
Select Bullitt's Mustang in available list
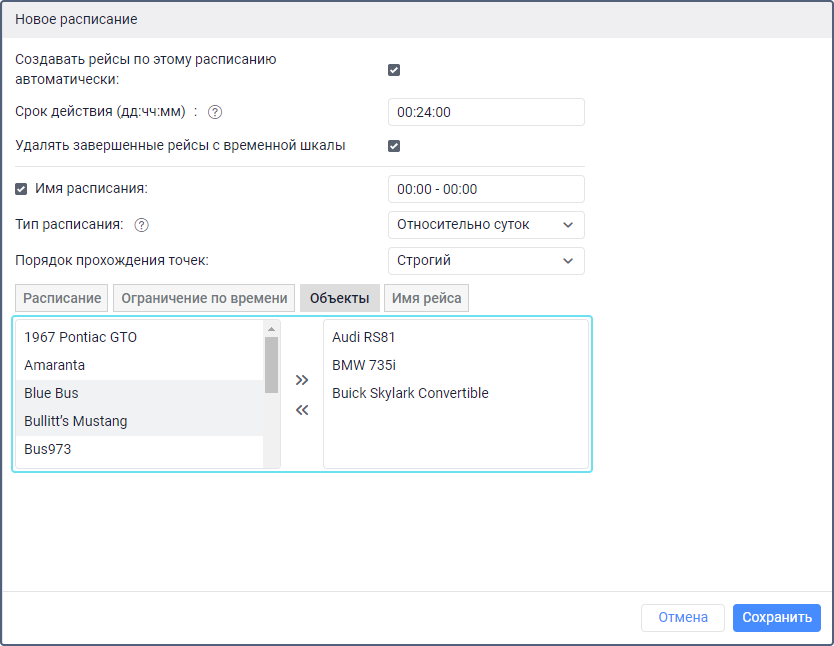[x=76, y=421]
